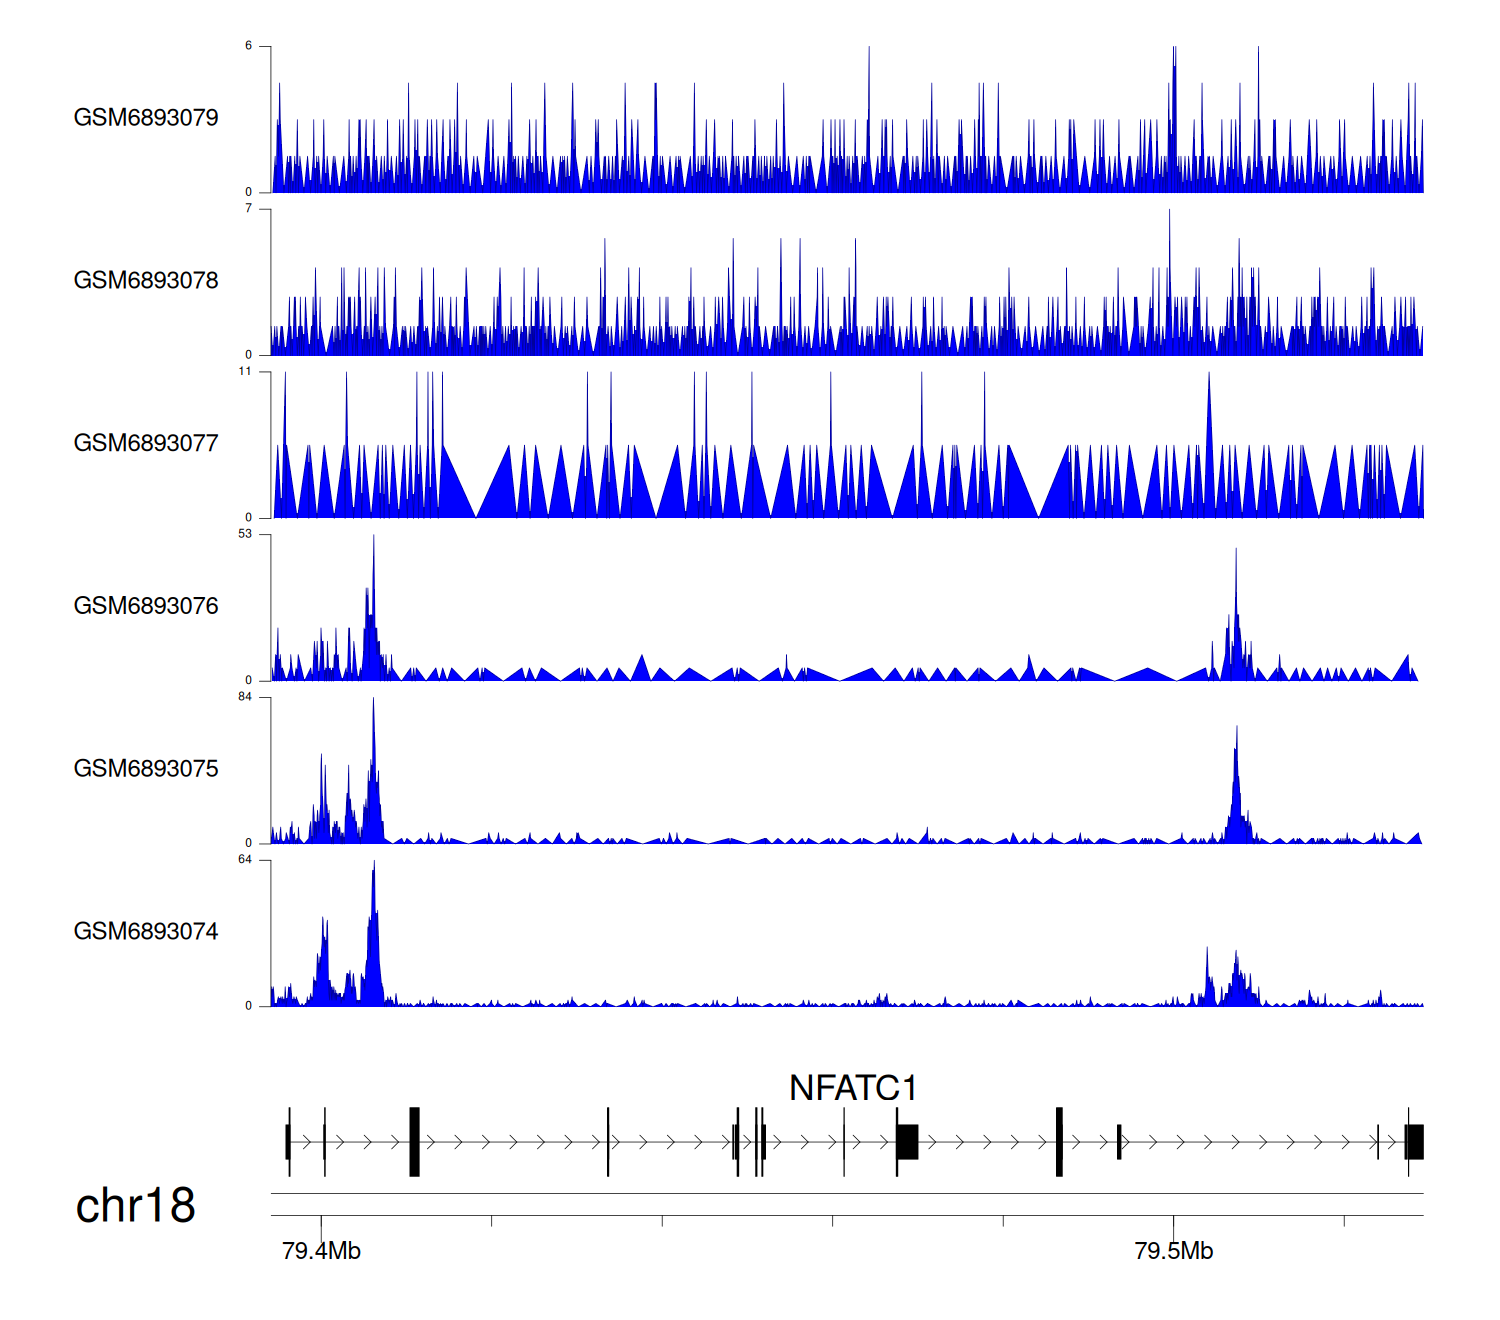Click the chr18 chromosome label

coord(135,1206)
